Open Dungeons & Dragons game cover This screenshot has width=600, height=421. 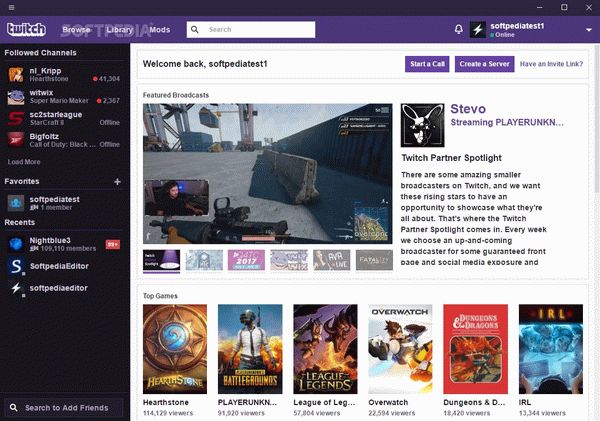pyautogui.click(x=476, y=349)
